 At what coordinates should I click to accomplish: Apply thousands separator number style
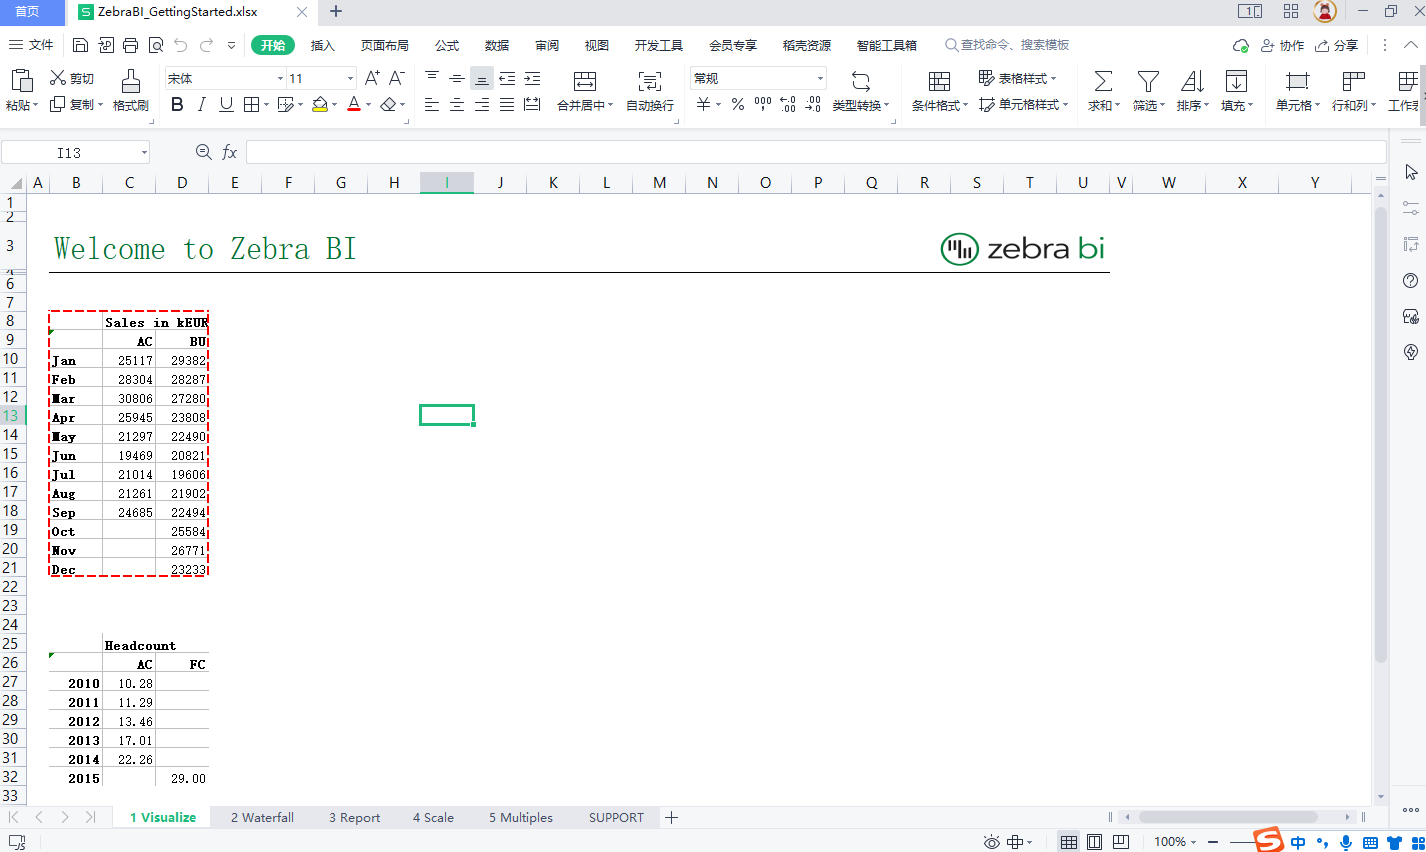pos(763,104)
